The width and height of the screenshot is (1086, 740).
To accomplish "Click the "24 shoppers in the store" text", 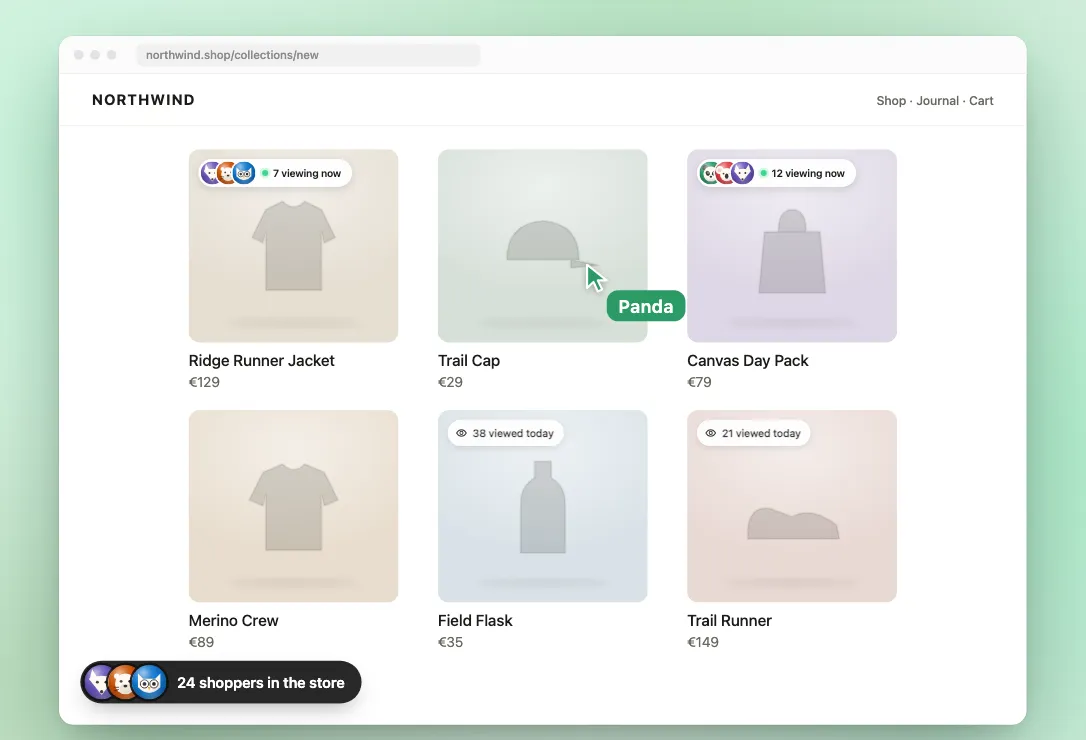I will pyautogui.click(x=260, y=682).
